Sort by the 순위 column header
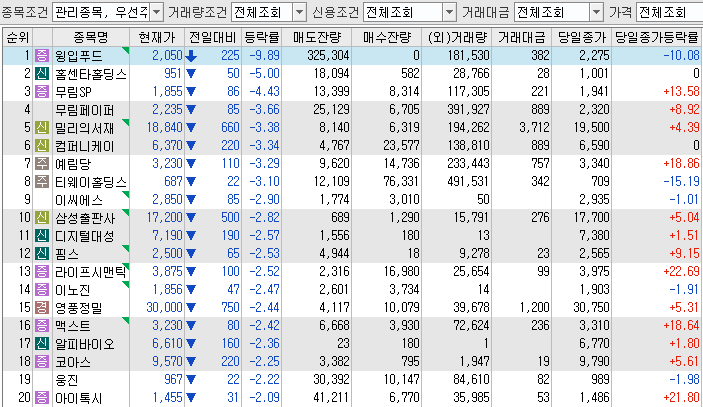 coord(17,37)
